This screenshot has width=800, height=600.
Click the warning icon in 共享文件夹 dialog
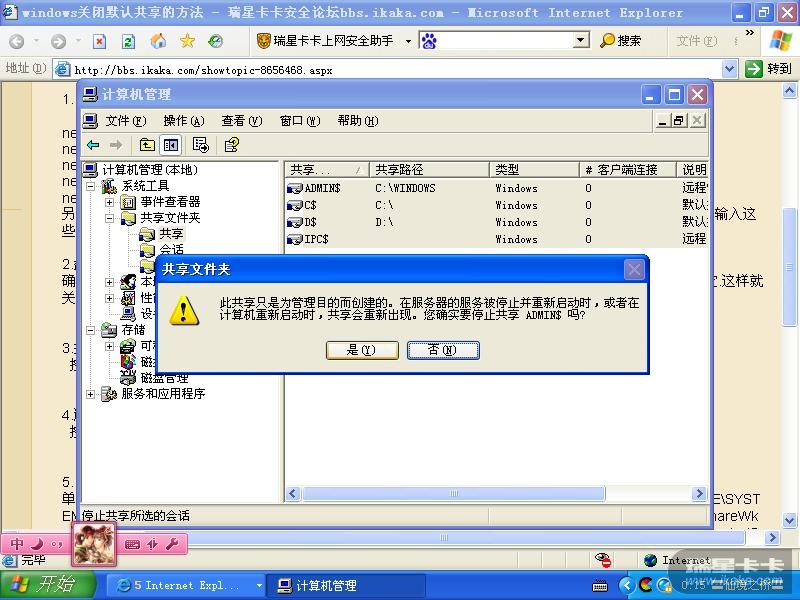(x=184, y=310)
